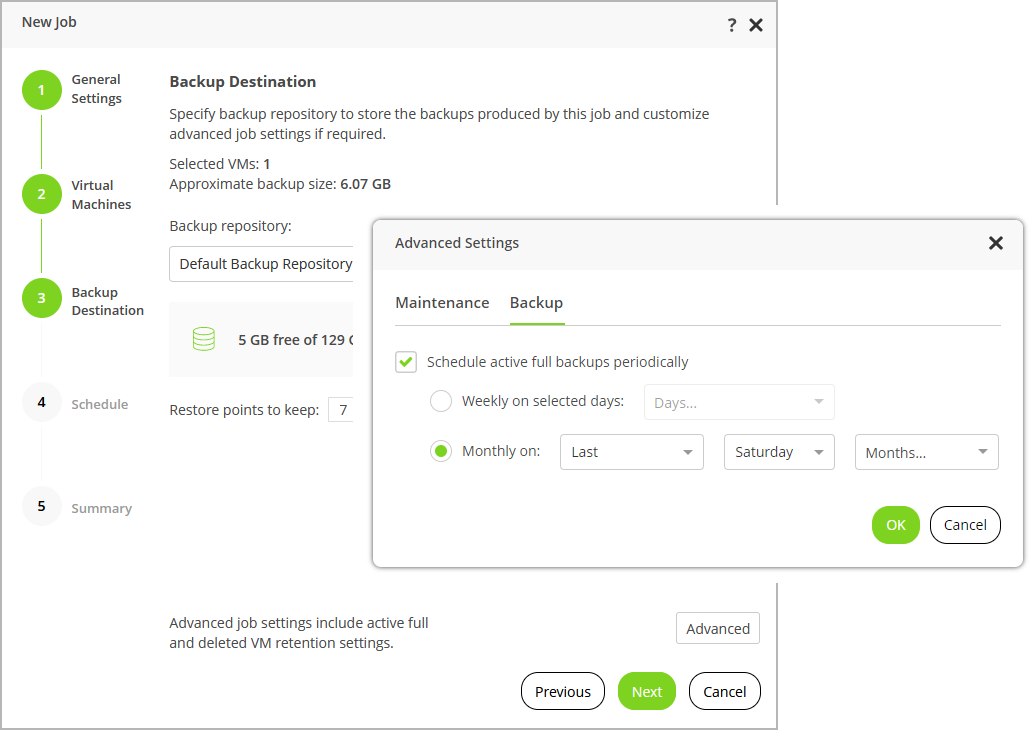This screenshot has width=1031, height=730.
Task: Select Weekly on selected days option
Action: coord(441,402)
